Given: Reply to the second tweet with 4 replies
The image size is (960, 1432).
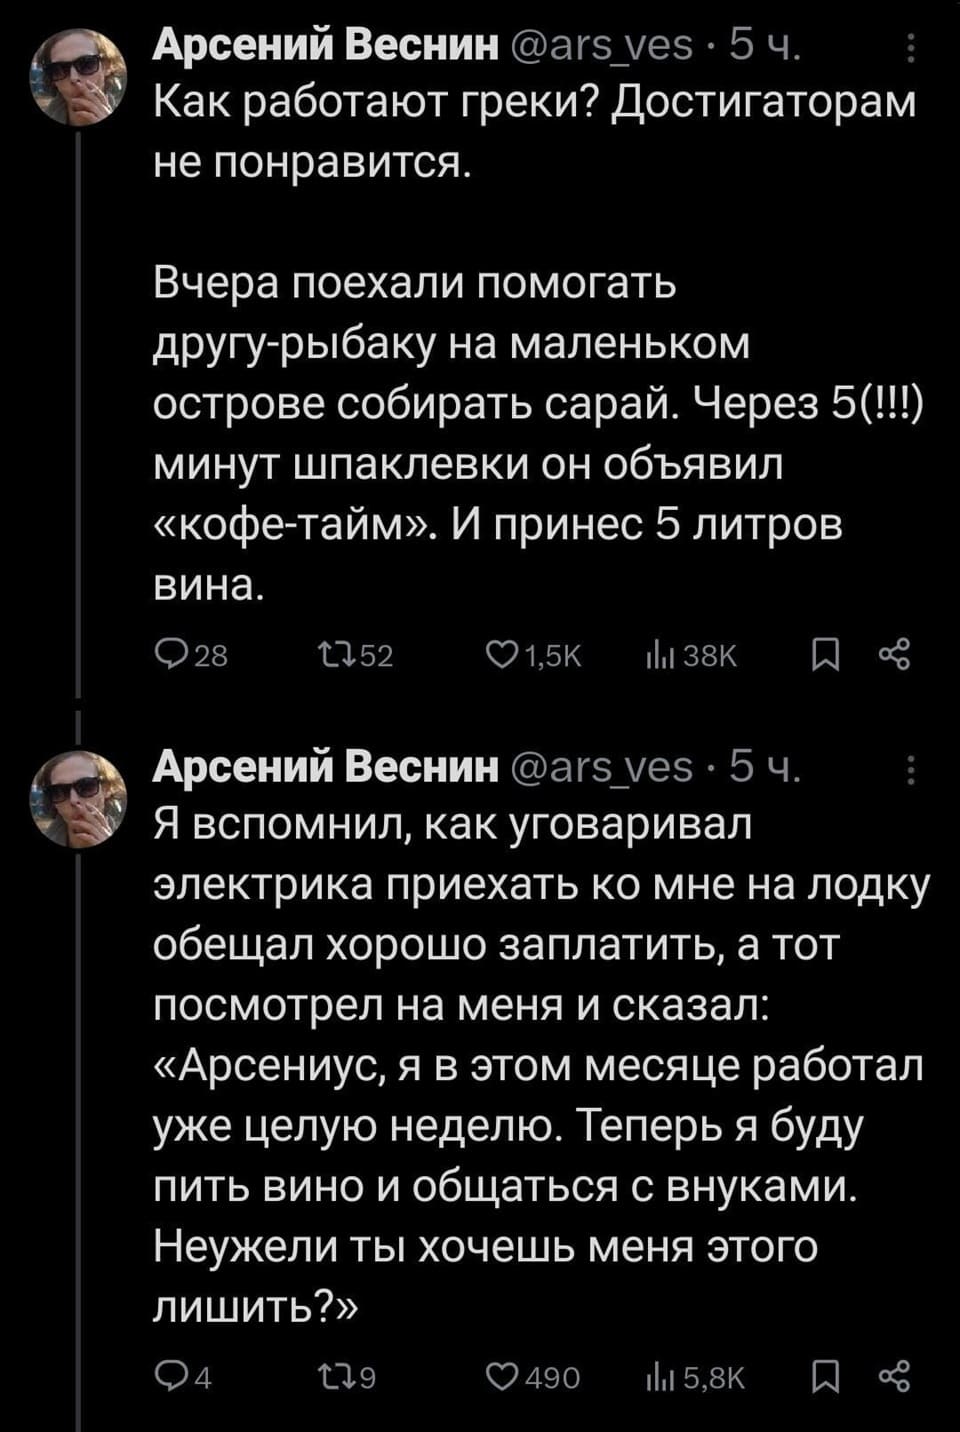Looking at the screenshot, I should click(171, 1378).
